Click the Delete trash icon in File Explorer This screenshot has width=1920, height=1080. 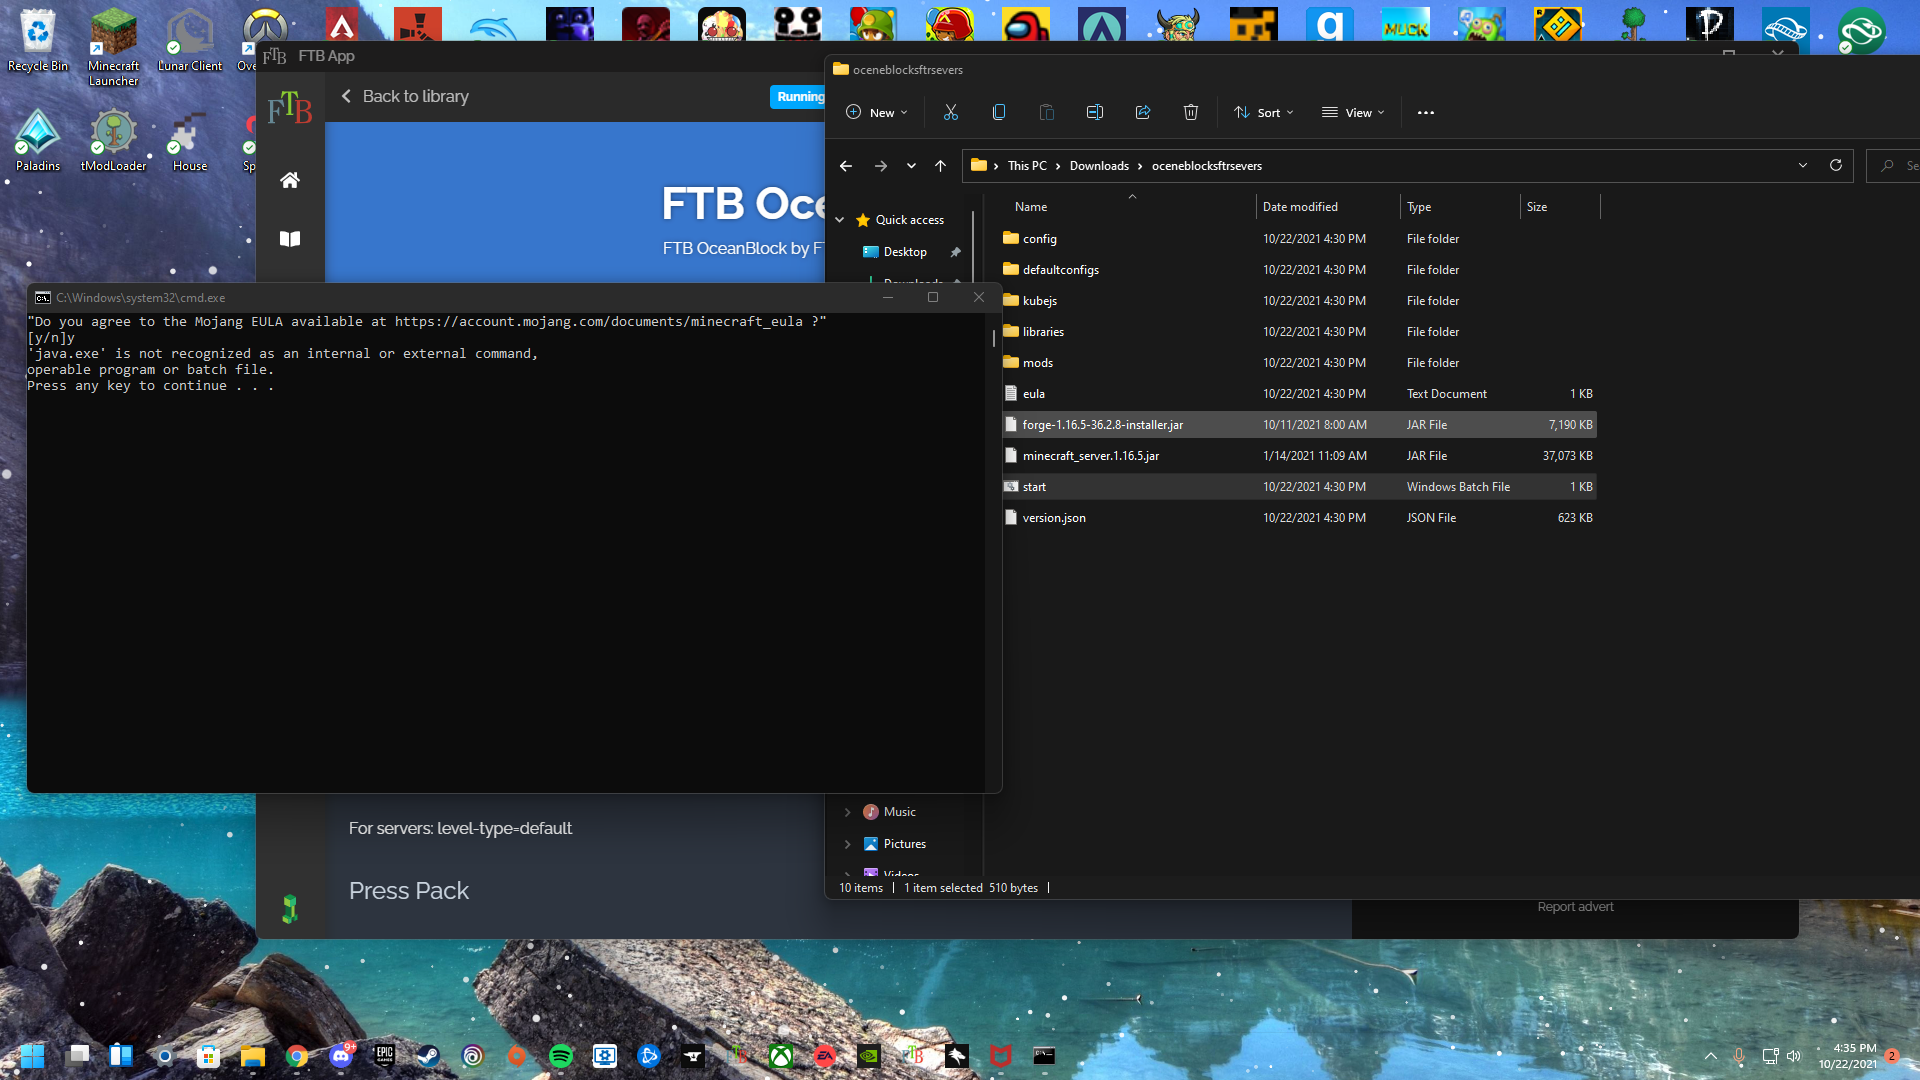click(1190, 112)
